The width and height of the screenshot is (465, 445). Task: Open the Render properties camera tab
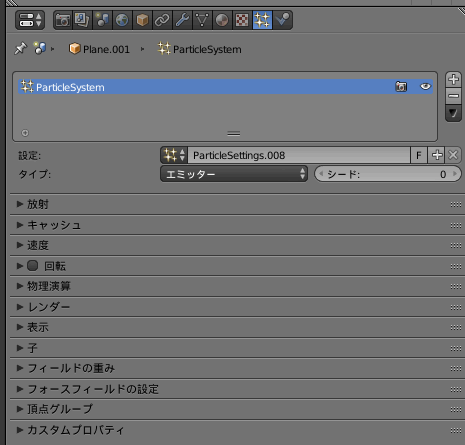pos(63,20)
